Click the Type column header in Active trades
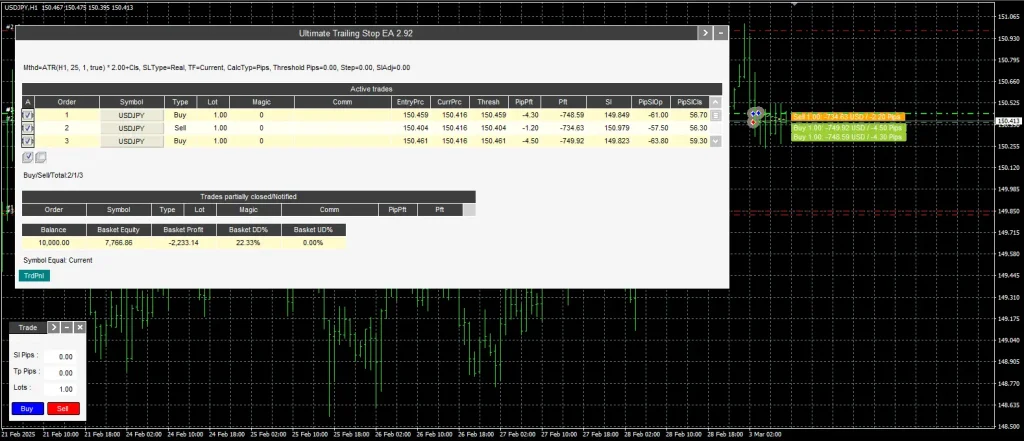This screenshot has height=441, width=1024. [180, 102]
